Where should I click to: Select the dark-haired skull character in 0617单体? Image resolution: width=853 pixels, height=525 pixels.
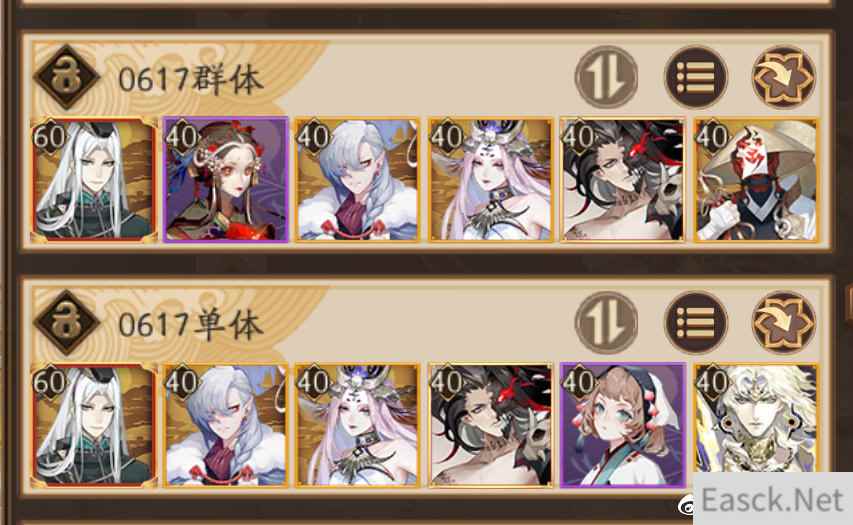point(490,425)
